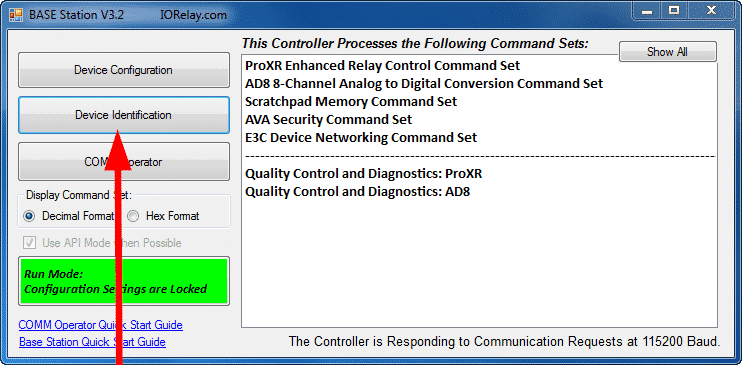Click the BASE Station app icon in title bar

16,14
